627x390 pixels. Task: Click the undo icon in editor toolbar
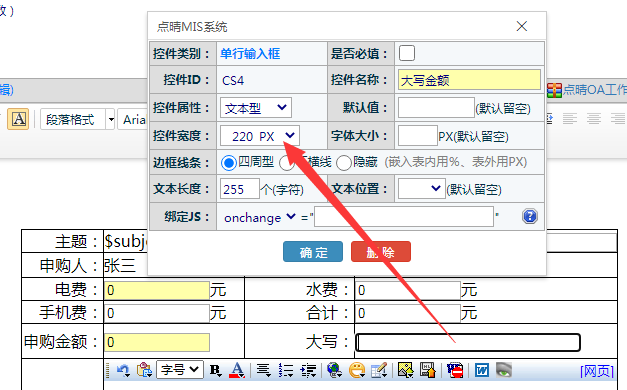[123, 370]
